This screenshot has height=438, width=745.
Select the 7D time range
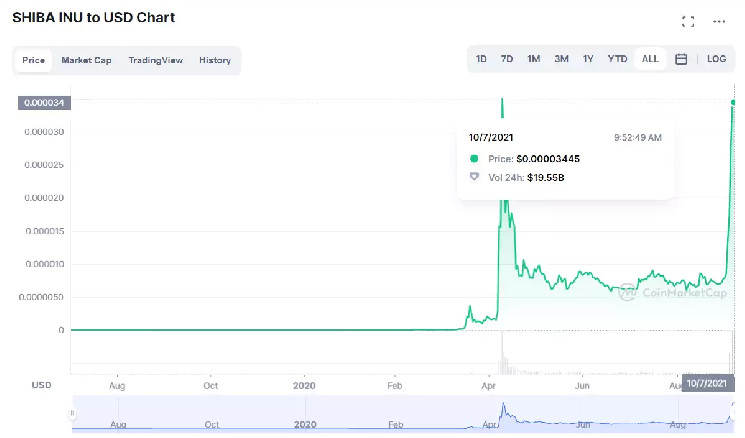(x=507, y=59)
